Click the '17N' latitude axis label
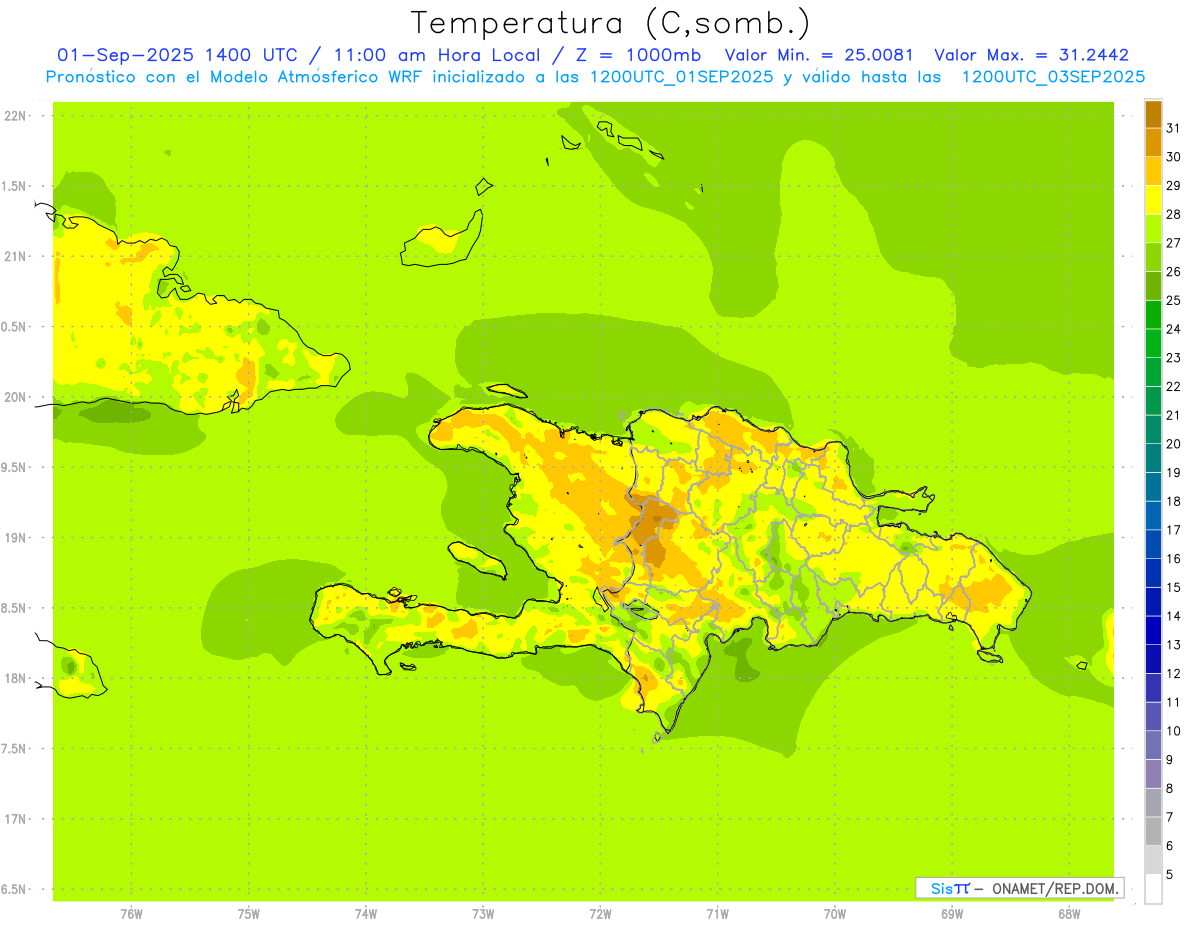 tap(14, 819)
